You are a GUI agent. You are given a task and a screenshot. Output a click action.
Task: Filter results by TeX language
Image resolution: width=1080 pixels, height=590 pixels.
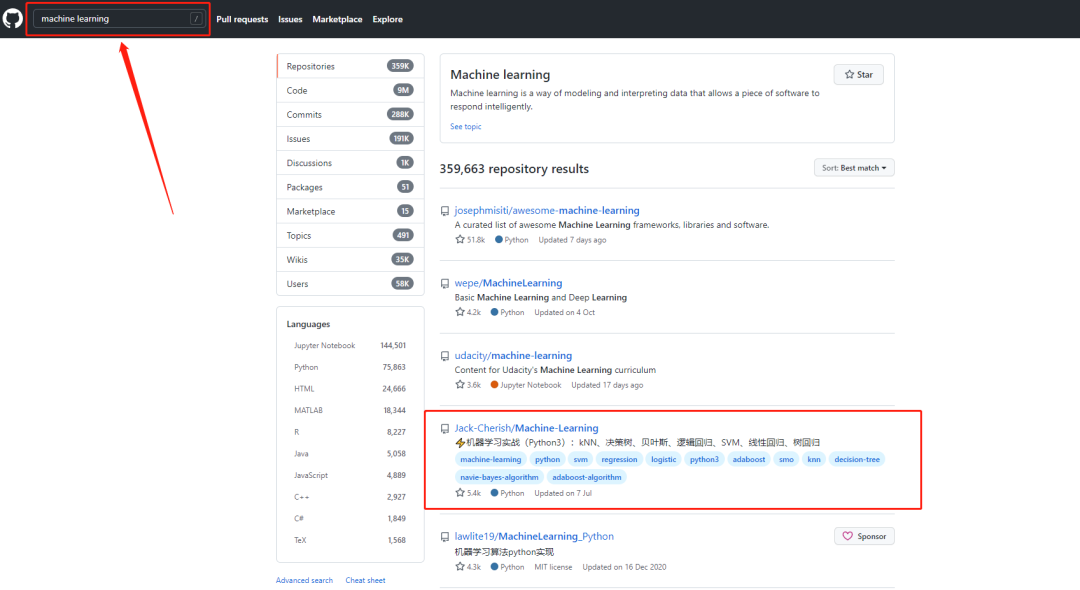click(x=350, y=540)
